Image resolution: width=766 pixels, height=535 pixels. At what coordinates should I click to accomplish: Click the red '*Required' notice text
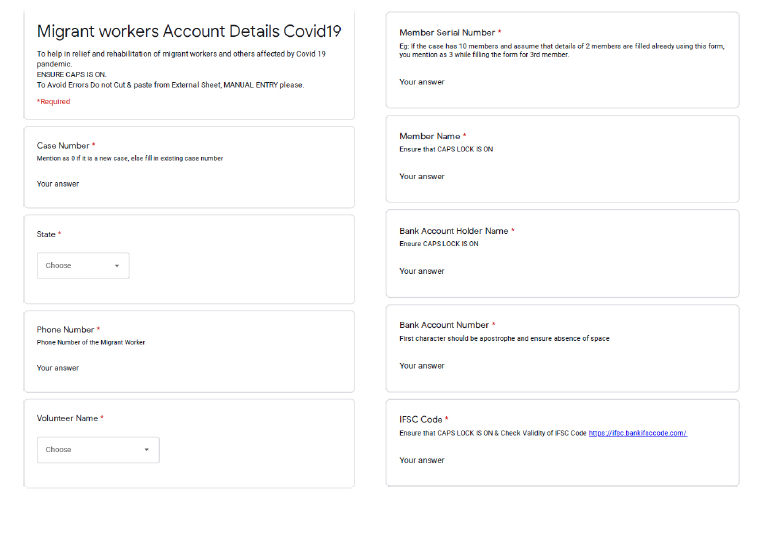coord(53,102)
